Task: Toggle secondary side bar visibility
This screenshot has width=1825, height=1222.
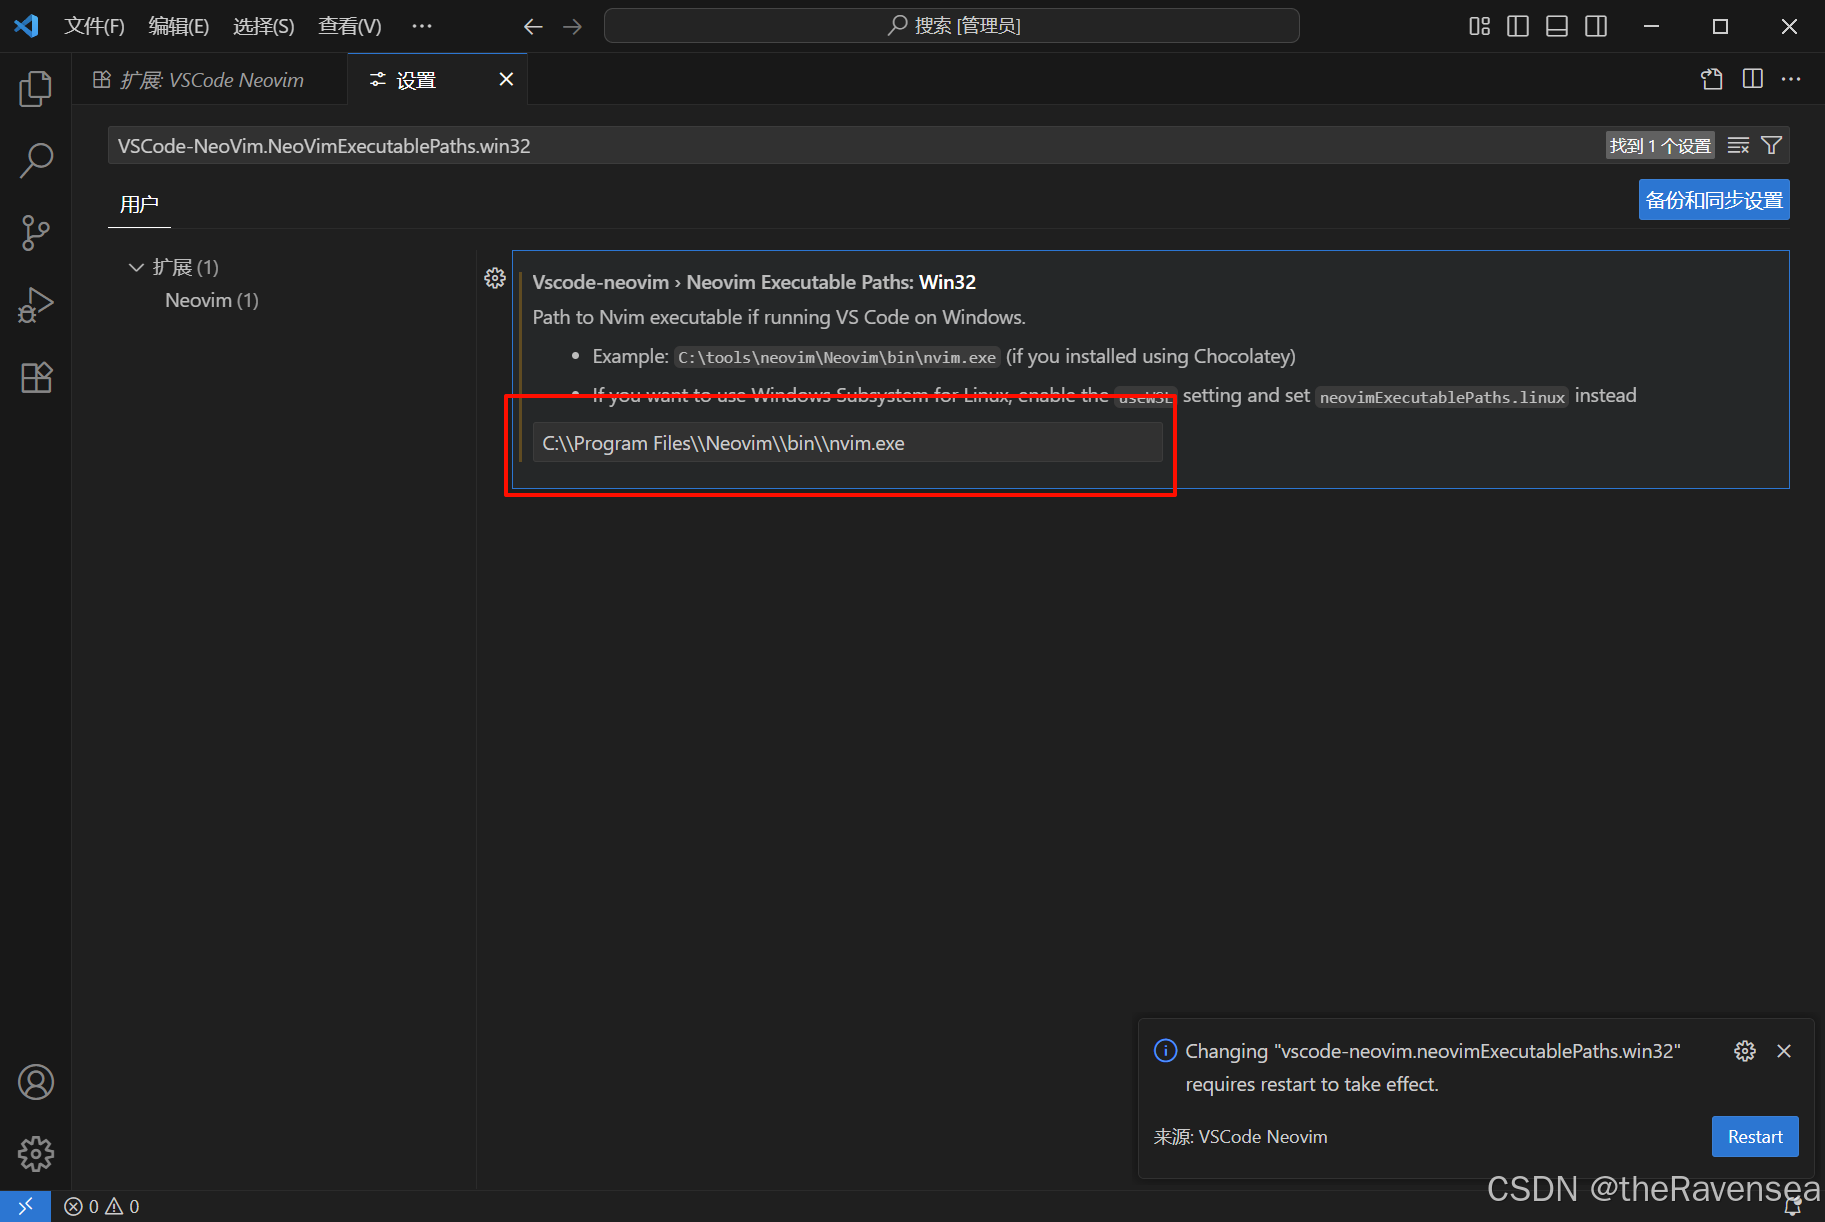Action: pyautogui.click(x=1596, y=26)
